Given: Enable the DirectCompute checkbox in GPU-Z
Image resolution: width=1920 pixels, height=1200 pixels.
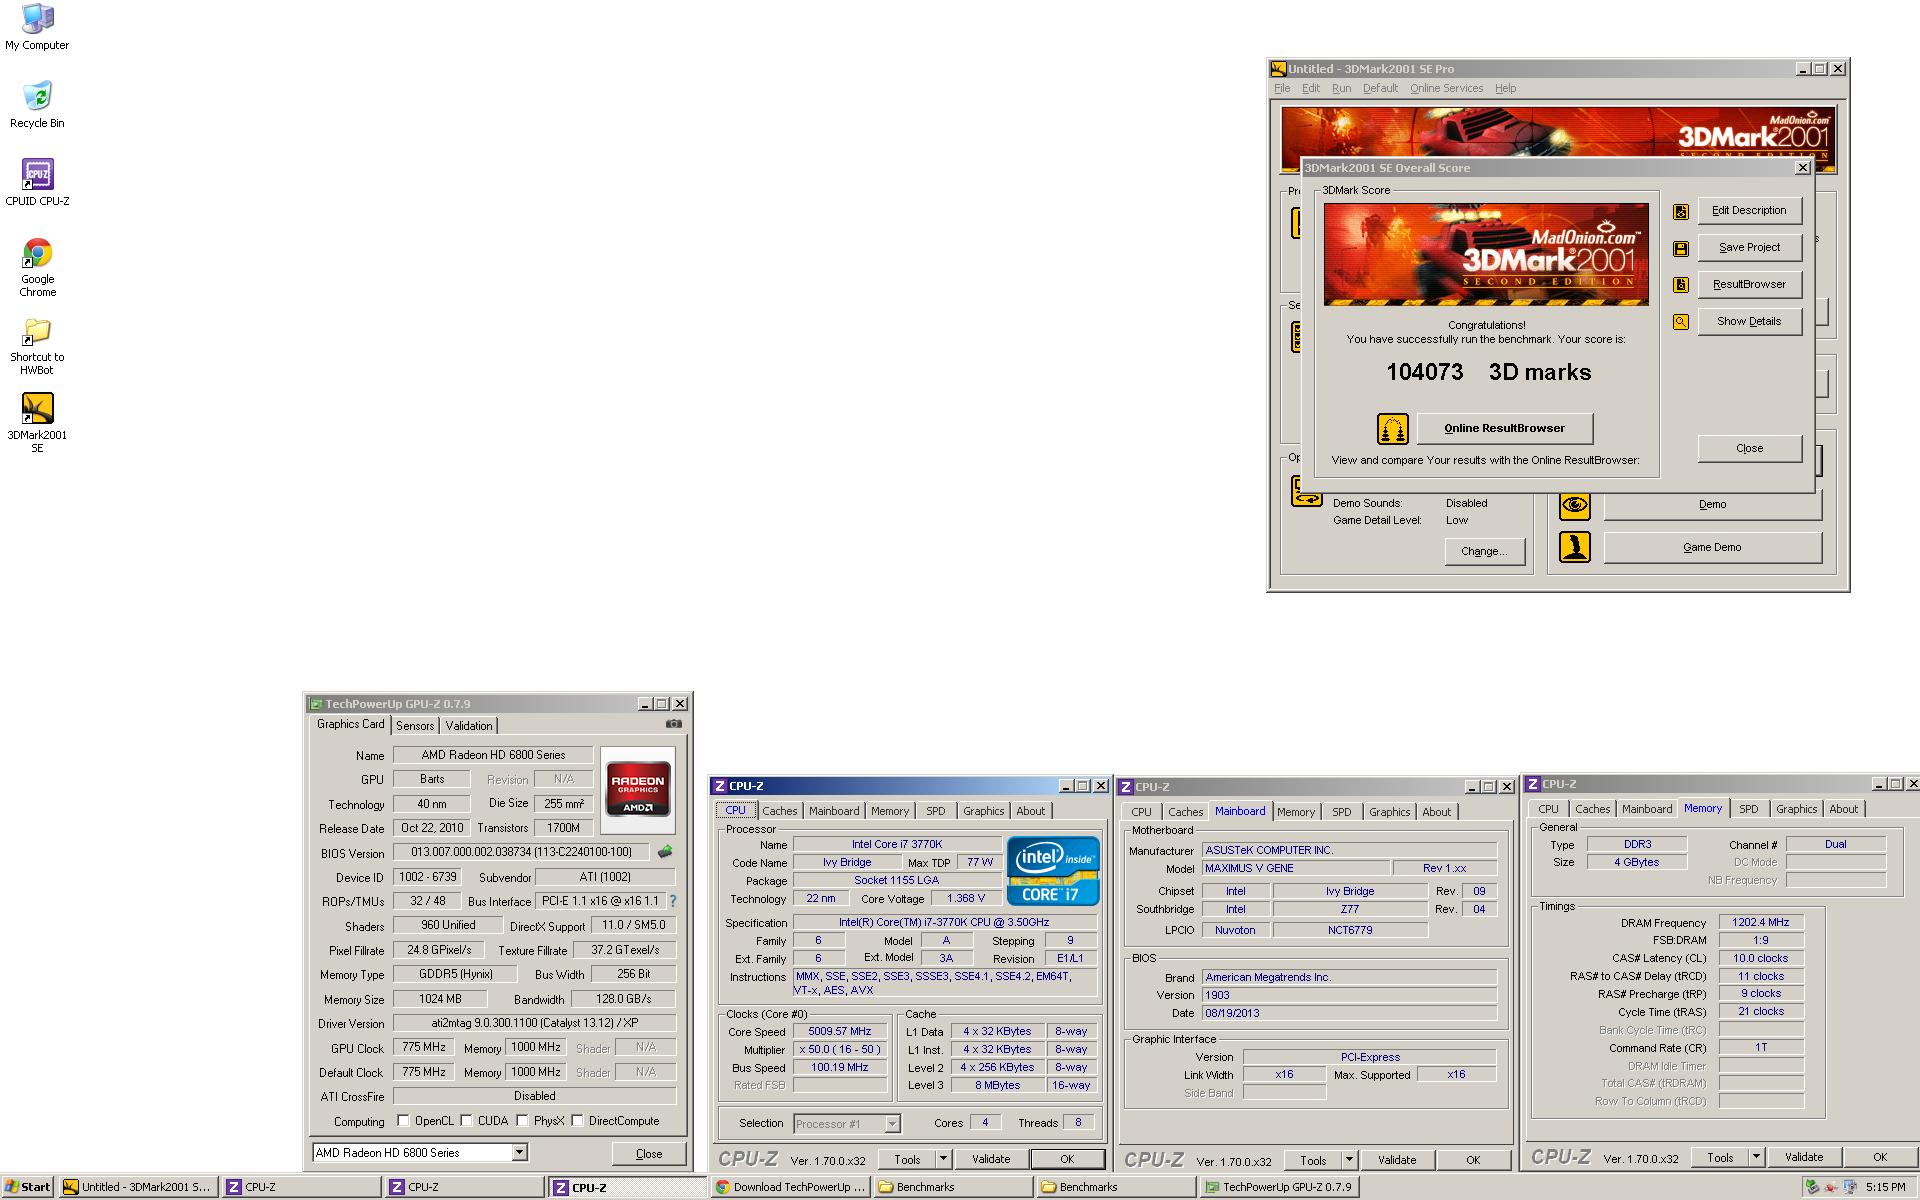Looking at the screenshot, I should (577, 1120).
